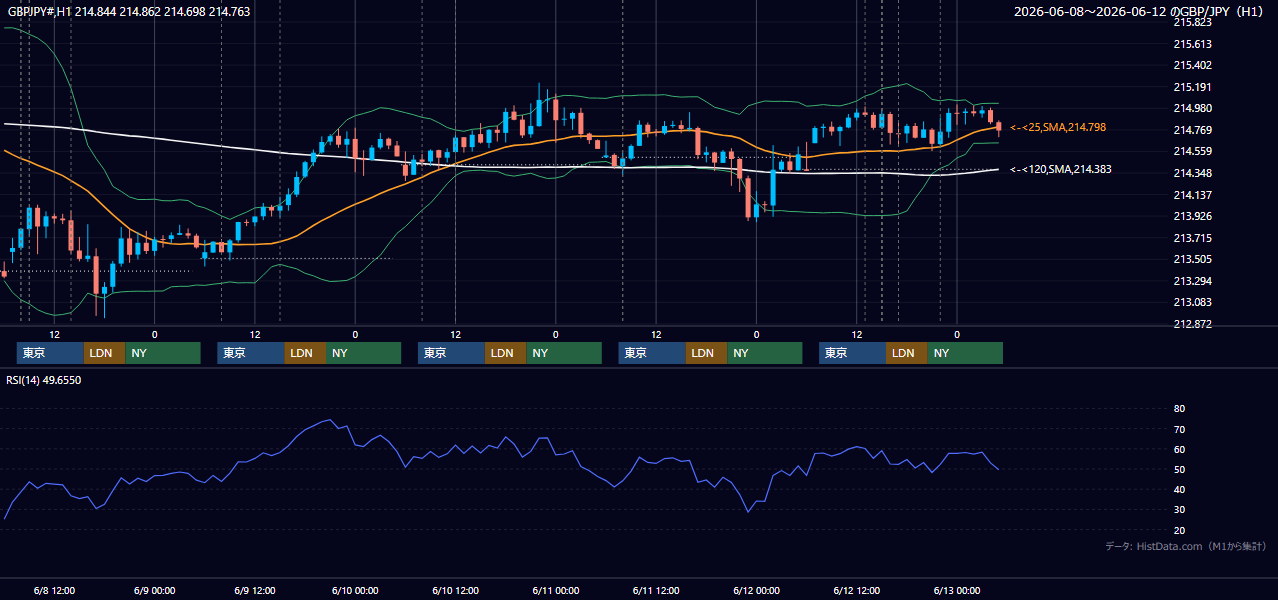Click the 6/9 12:00 date label

(x=254, y=590)
